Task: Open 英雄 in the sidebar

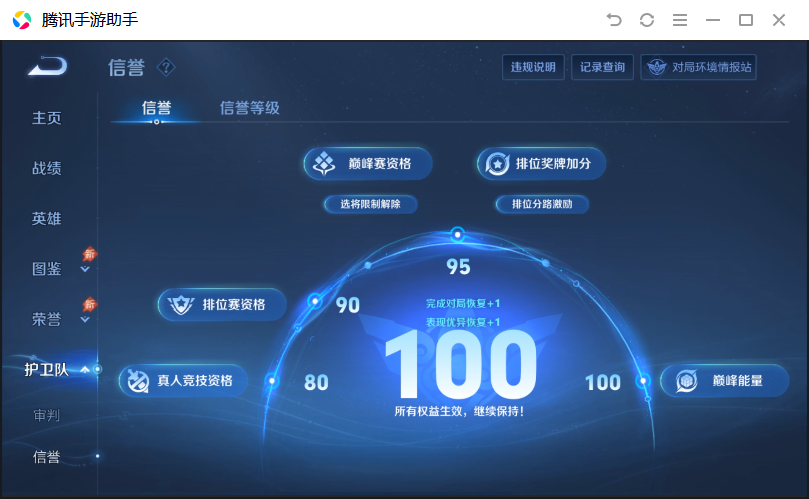Action: click(46, 219)
